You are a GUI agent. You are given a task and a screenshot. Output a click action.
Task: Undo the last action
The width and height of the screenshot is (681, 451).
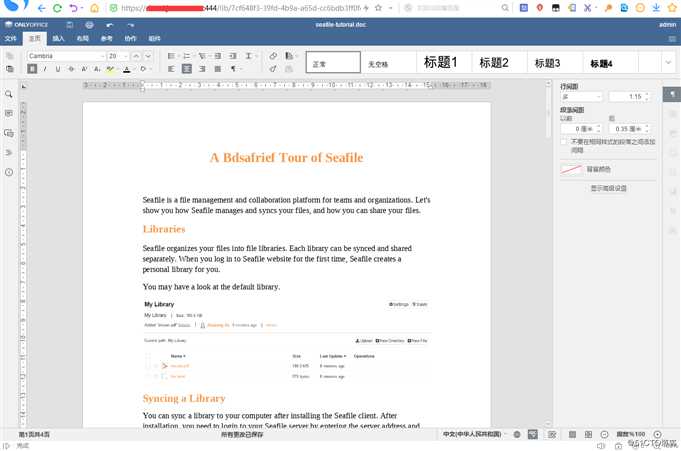[x=109, y=25]
